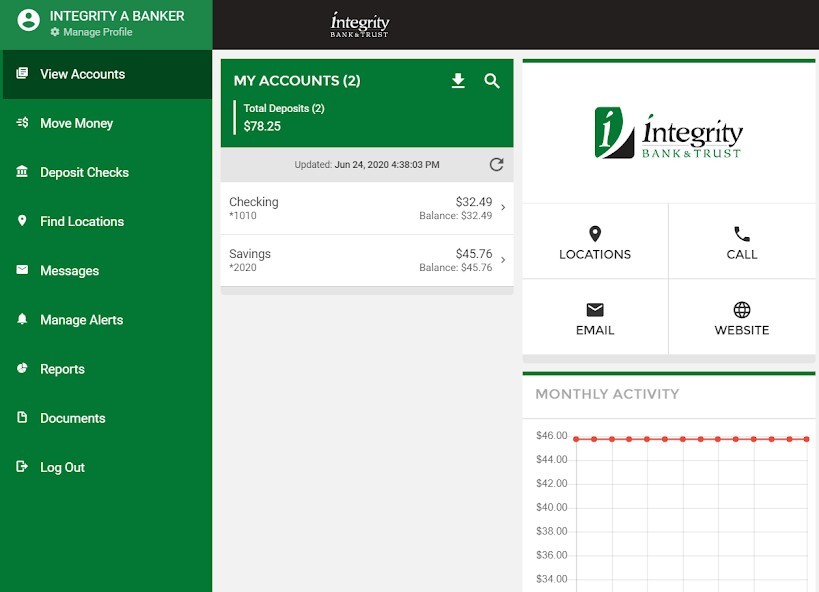This screenshot has width=819, height=592.
Task: Click the Find Locations pin icon
Action: 22,220
